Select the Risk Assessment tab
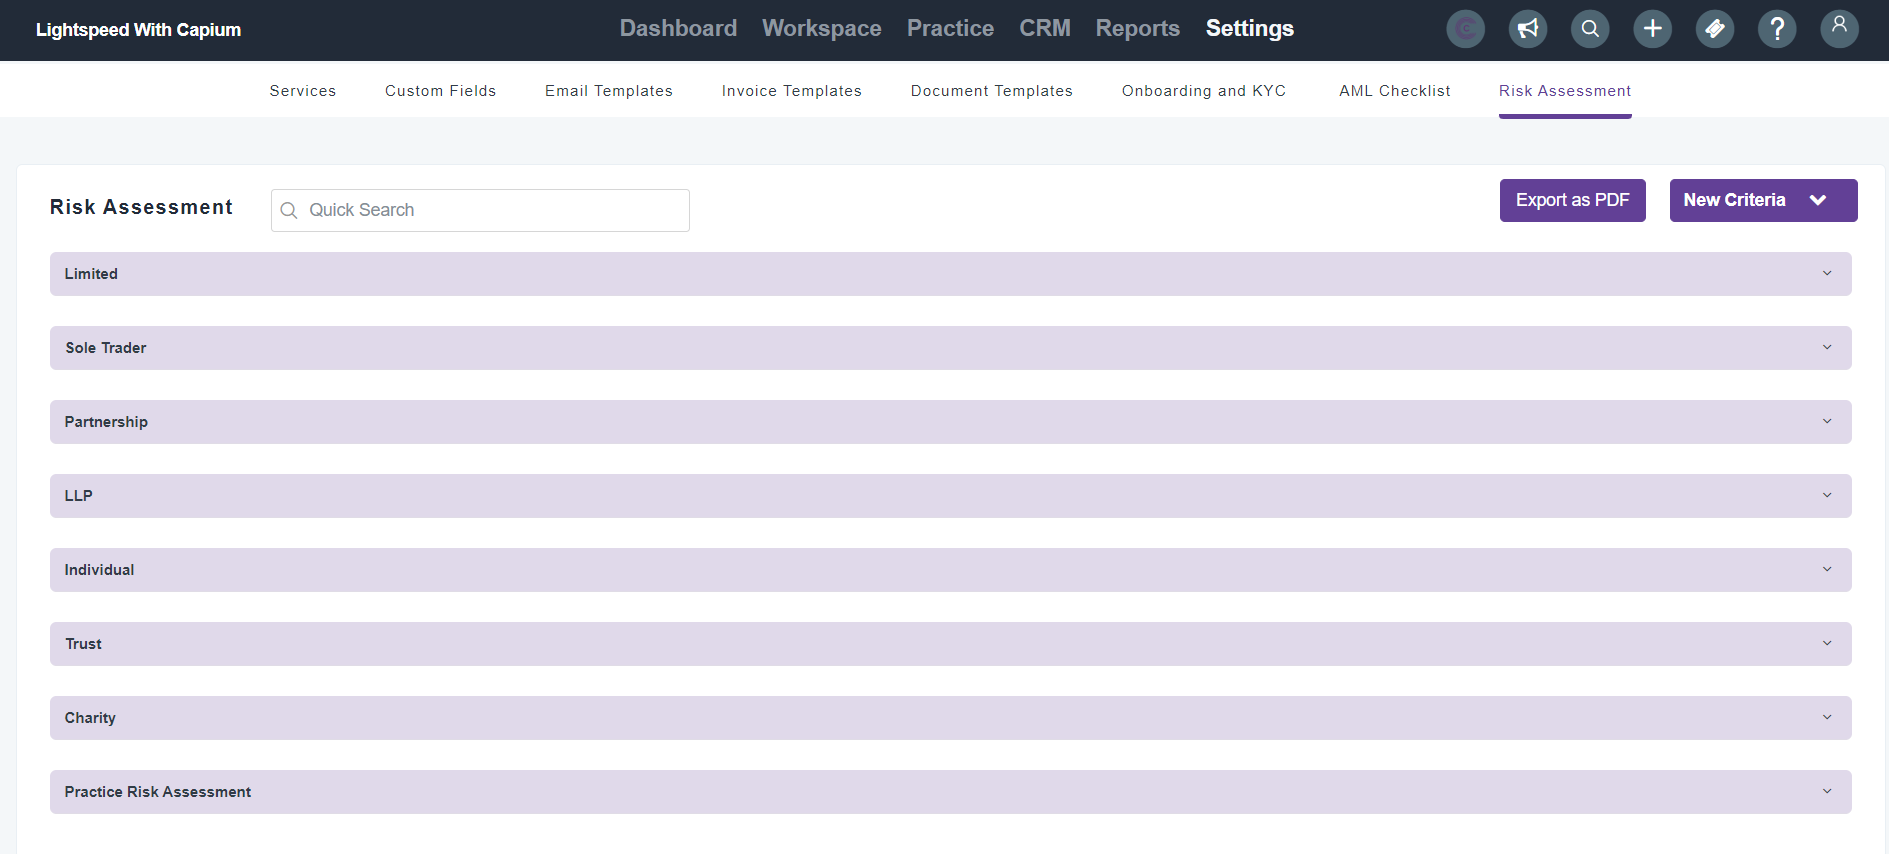The height and width of the screenshot is (854, 1889). 1565,91
